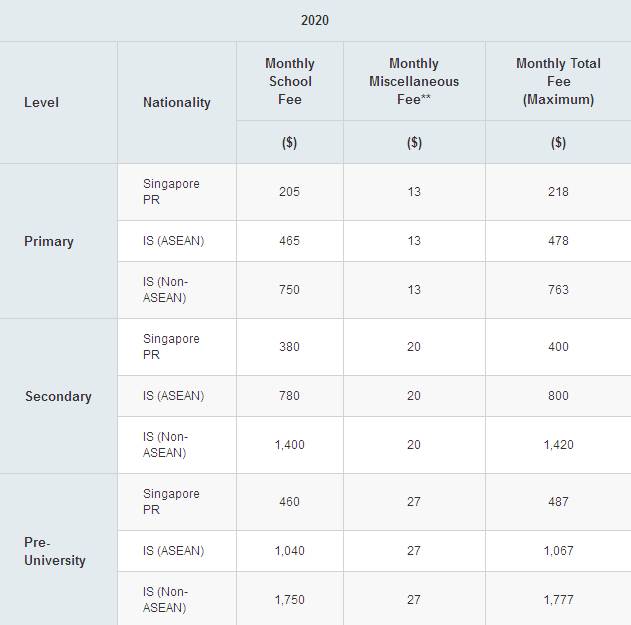Image resolution: width=631 pixels, height=625 pixels.
Task: Click the Monthly School Fee header
Action: click(x=289, y=81)
